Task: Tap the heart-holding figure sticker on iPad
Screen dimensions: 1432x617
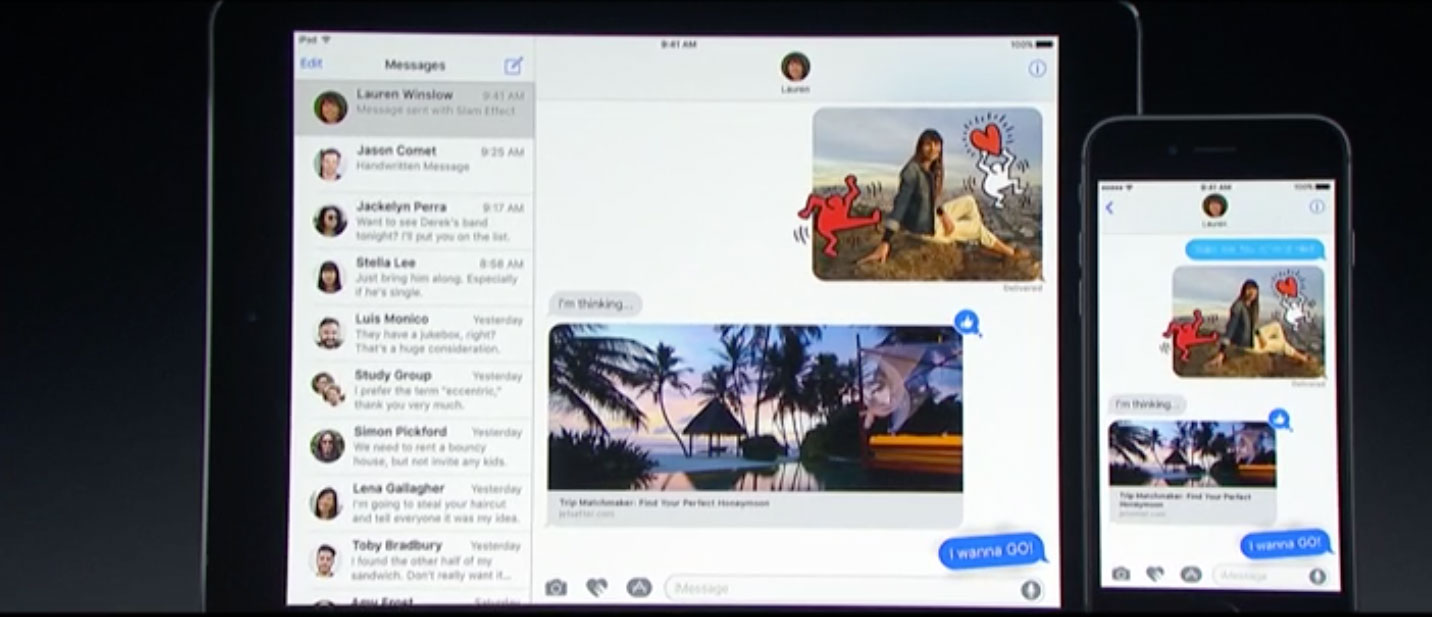Action: [x=992, y=156]
